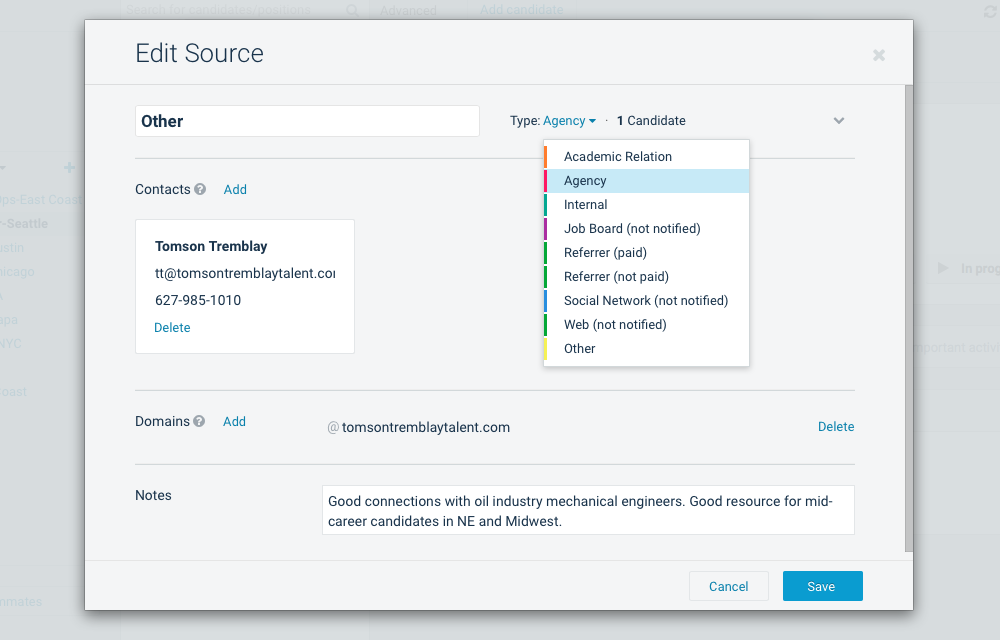
Task: Open the Type: Agency dropdown
Action: pos(569,121)
